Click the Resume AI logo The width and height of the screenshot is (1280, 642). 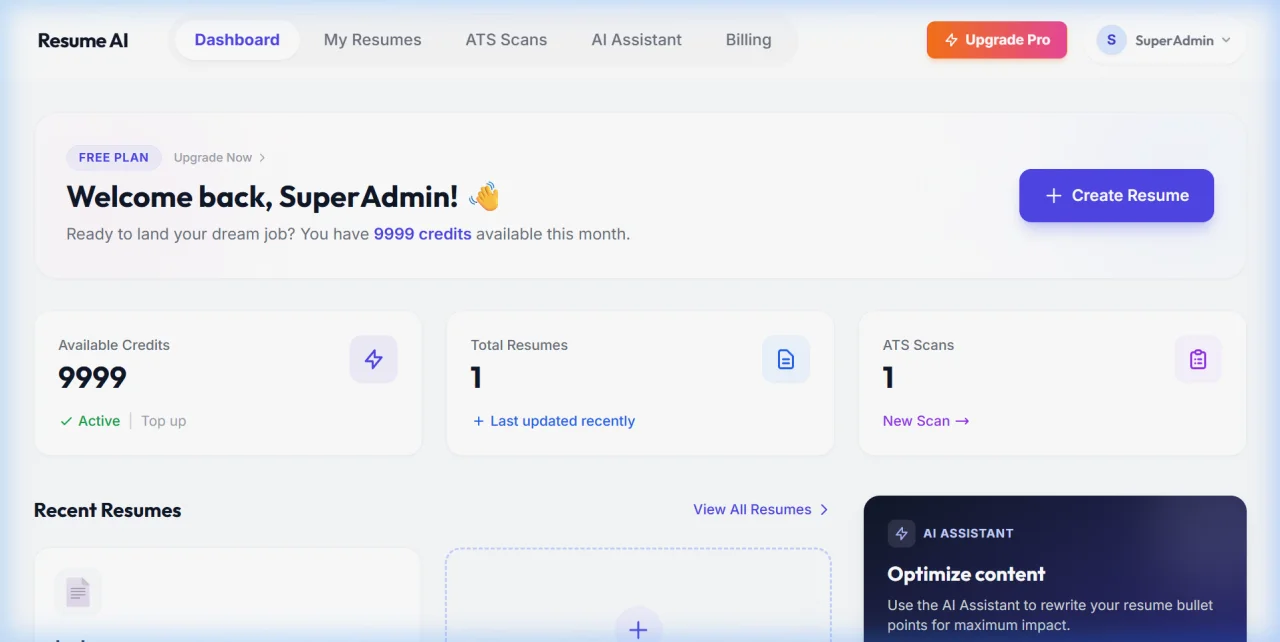pyautogui.click(x=83, y=41)
